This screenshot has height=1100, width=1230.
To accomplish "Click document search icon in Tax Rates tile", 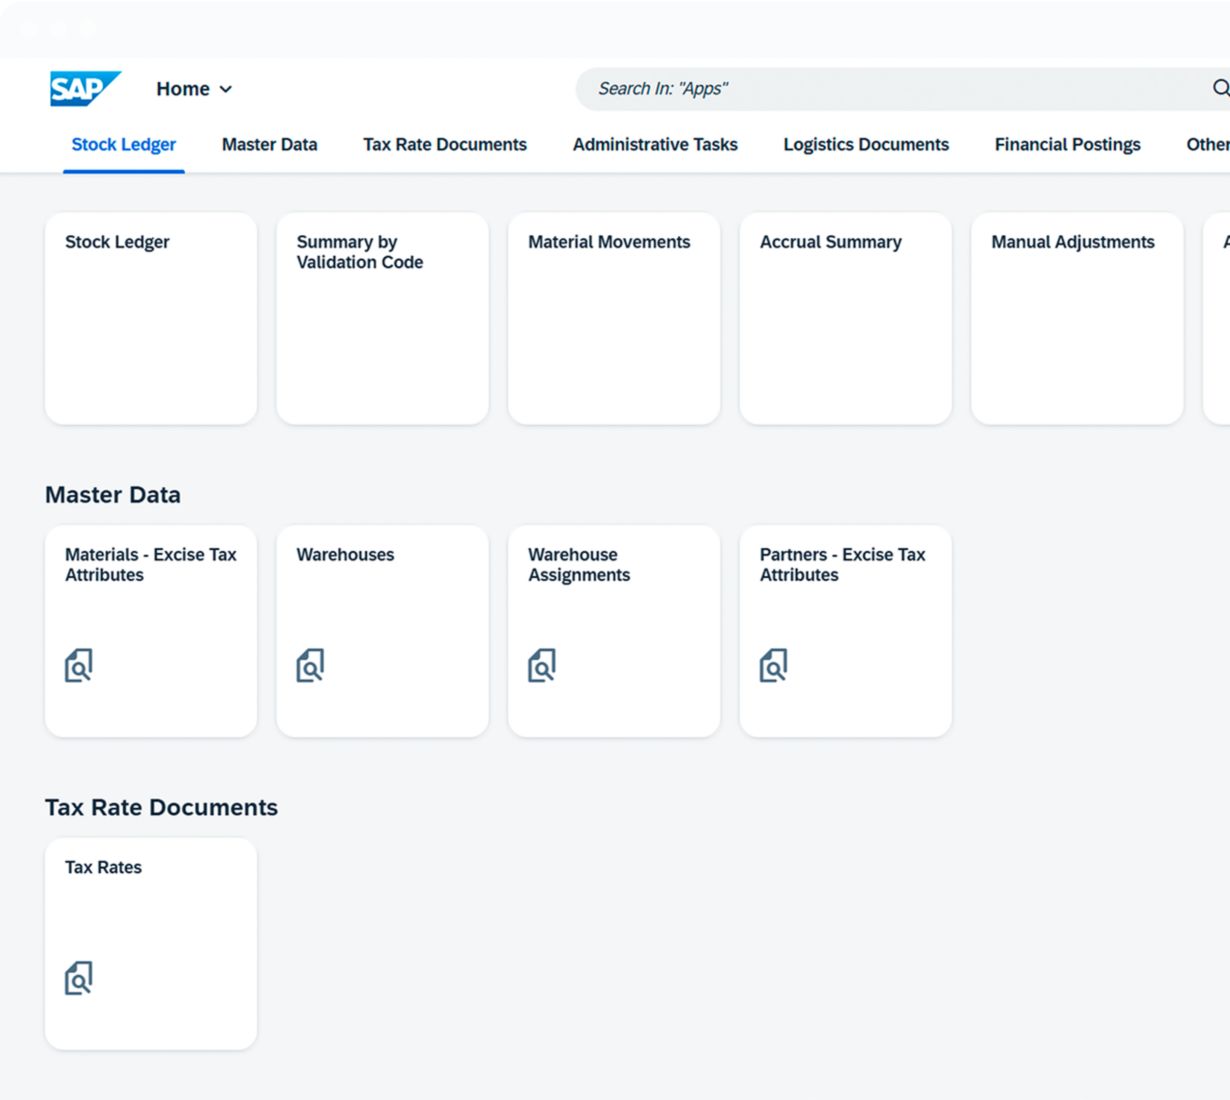I will (x=79, y=978).
